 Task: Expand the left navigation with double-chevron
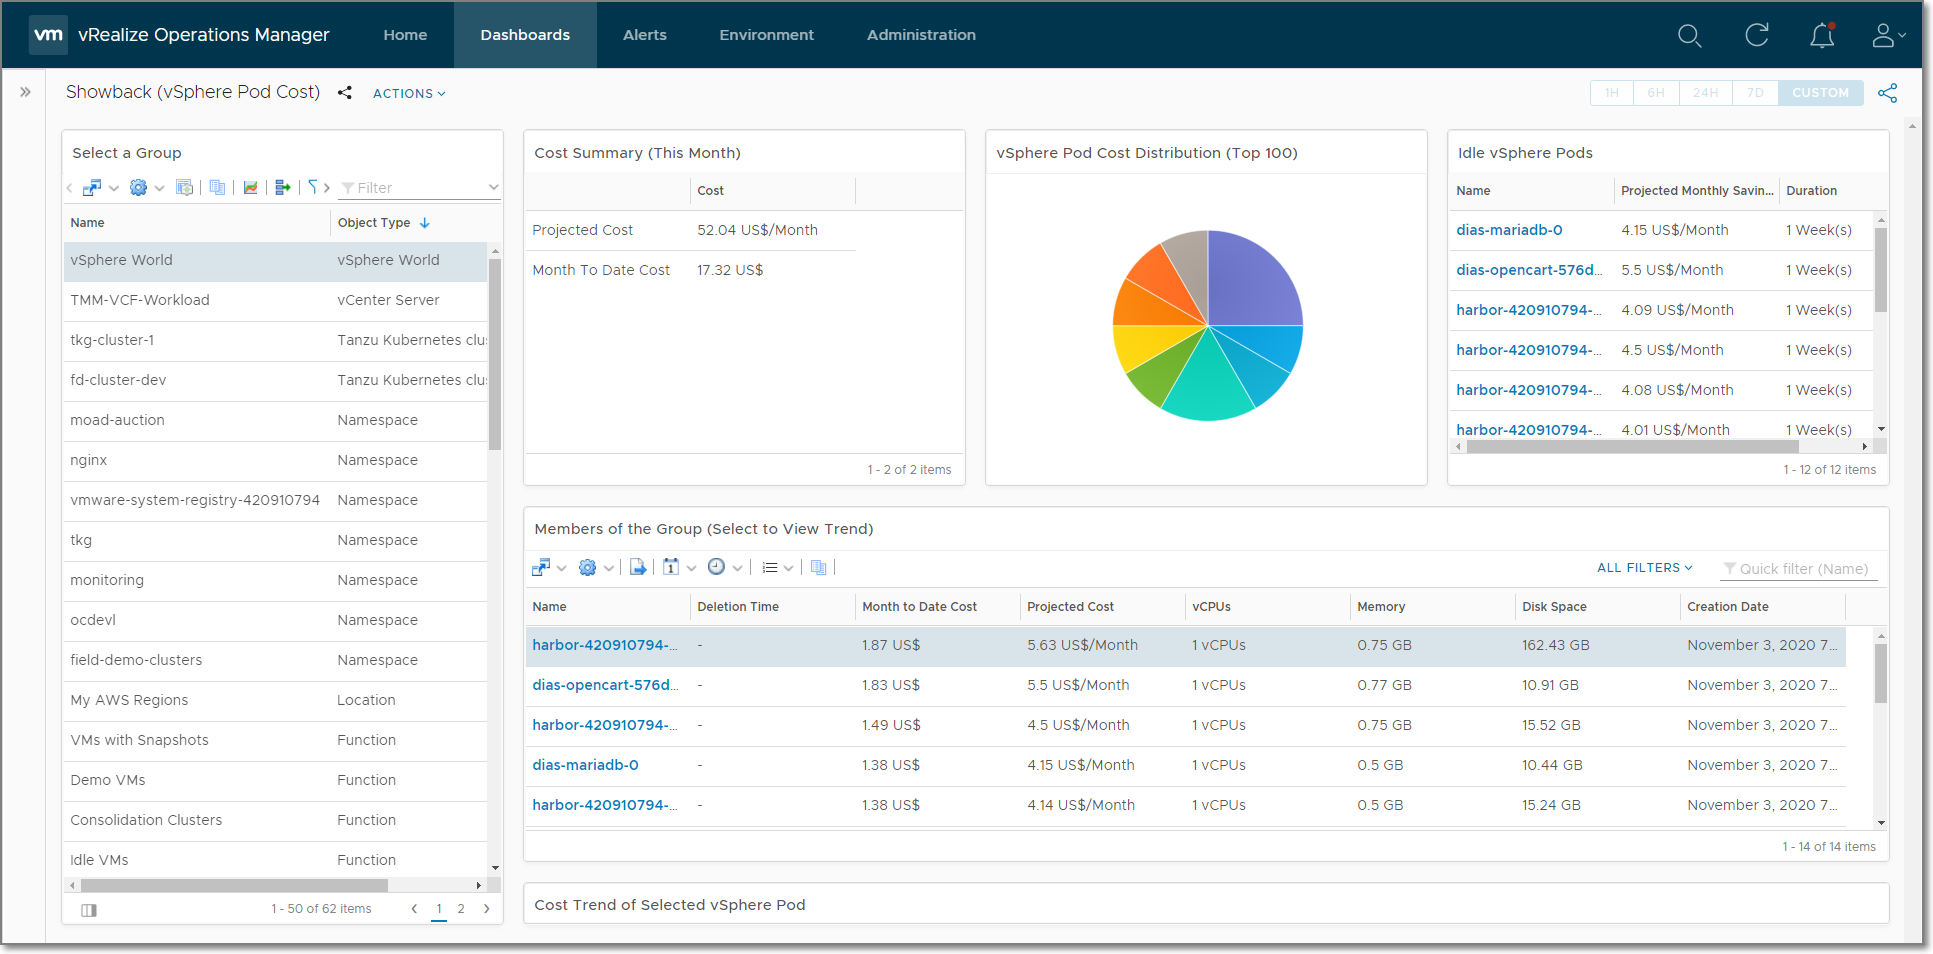[25, 92]
